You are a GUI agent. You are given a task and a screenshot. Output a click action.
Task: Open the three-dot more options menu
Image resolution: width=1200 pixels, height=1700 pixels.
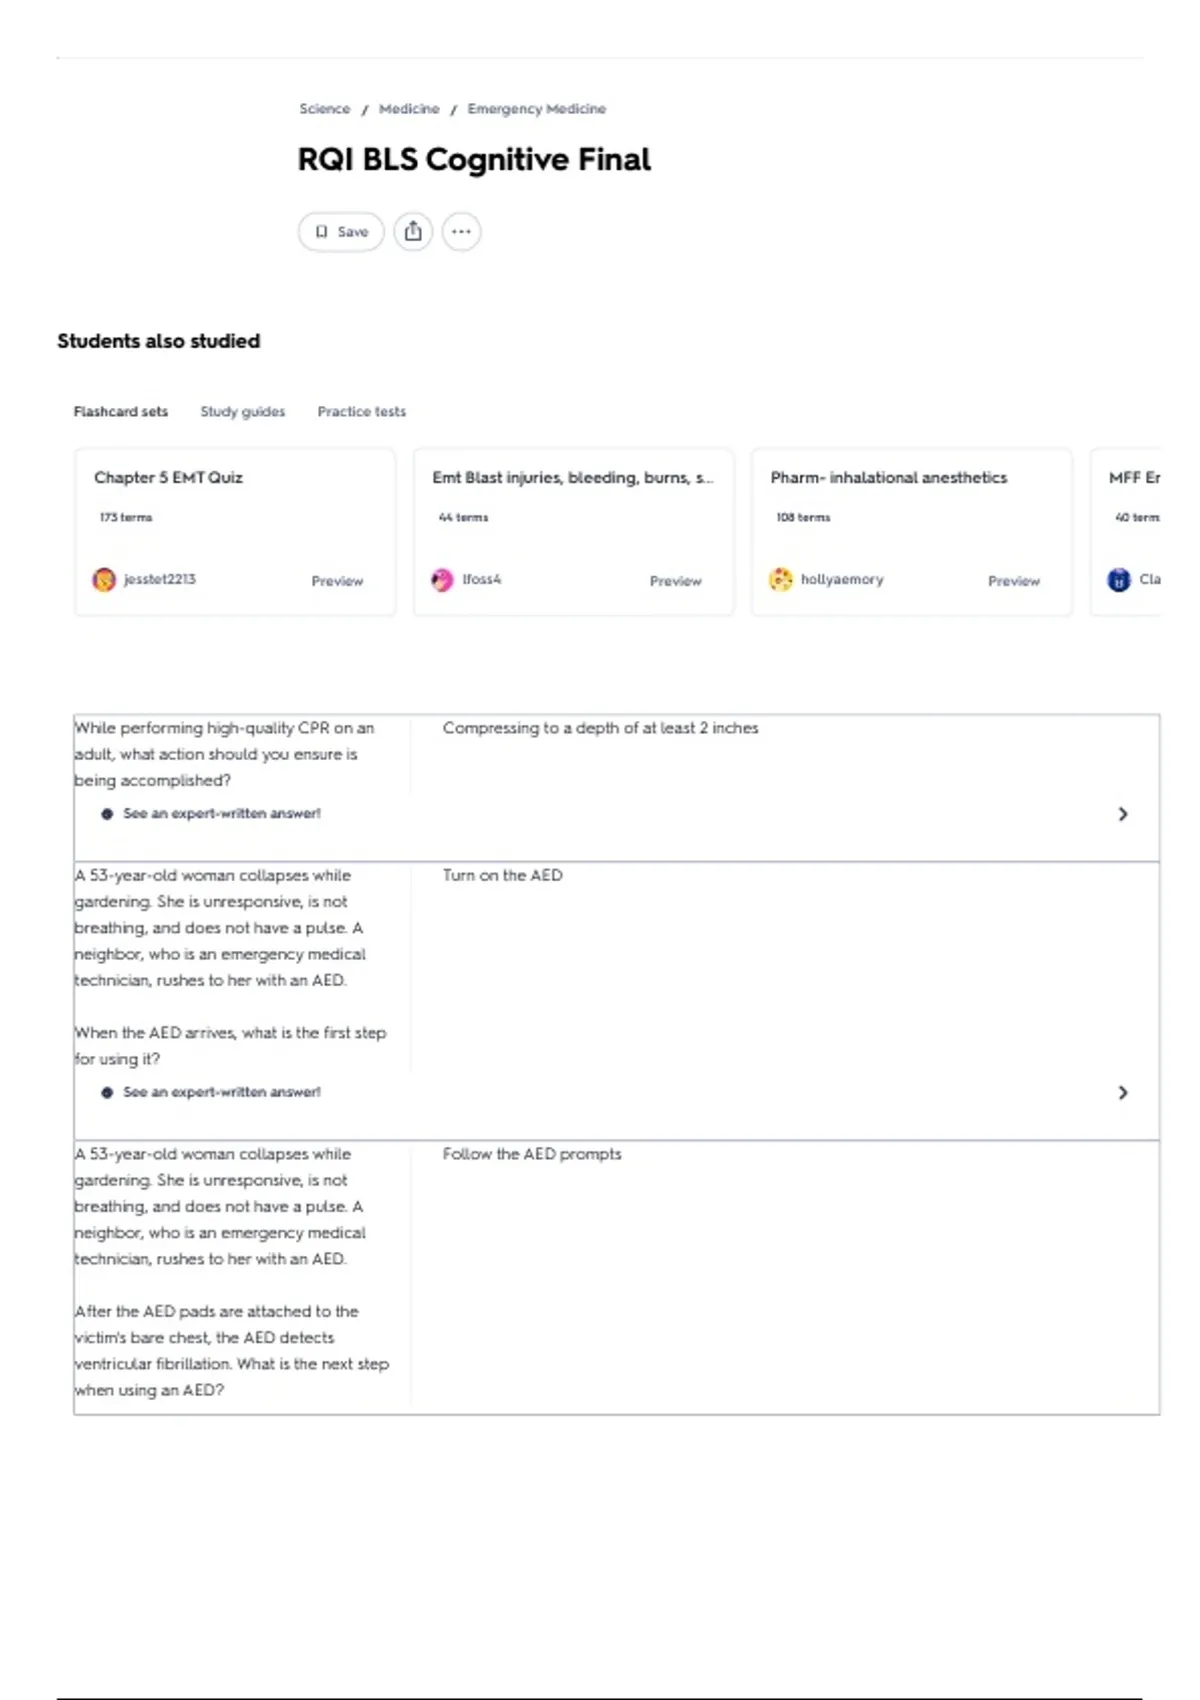(x=461, y=232)
